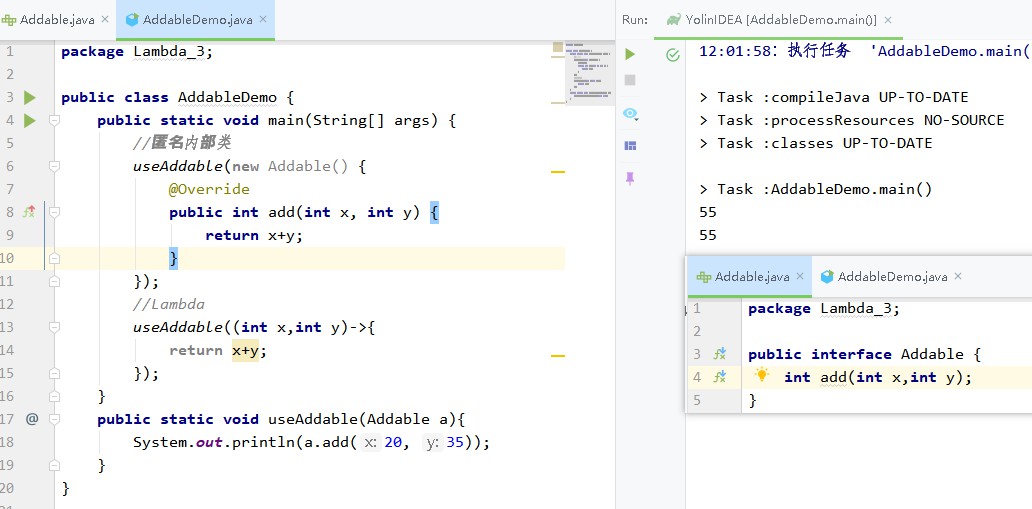Click the highlighted x+y expression on line 14
The image size is (1032, 509).
coord(245,350)
